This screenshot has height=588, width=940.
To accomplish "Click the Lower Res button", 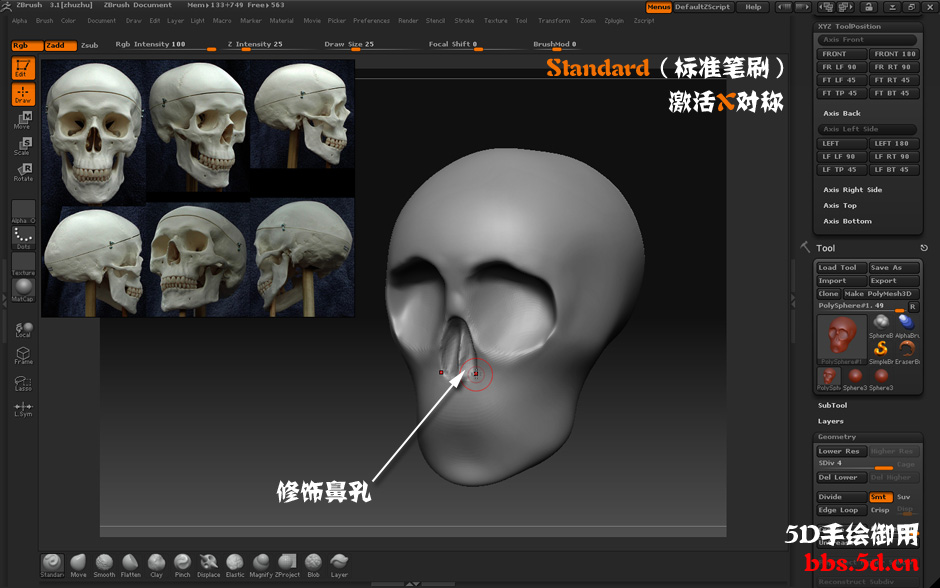I will click(x=842, y=451).
